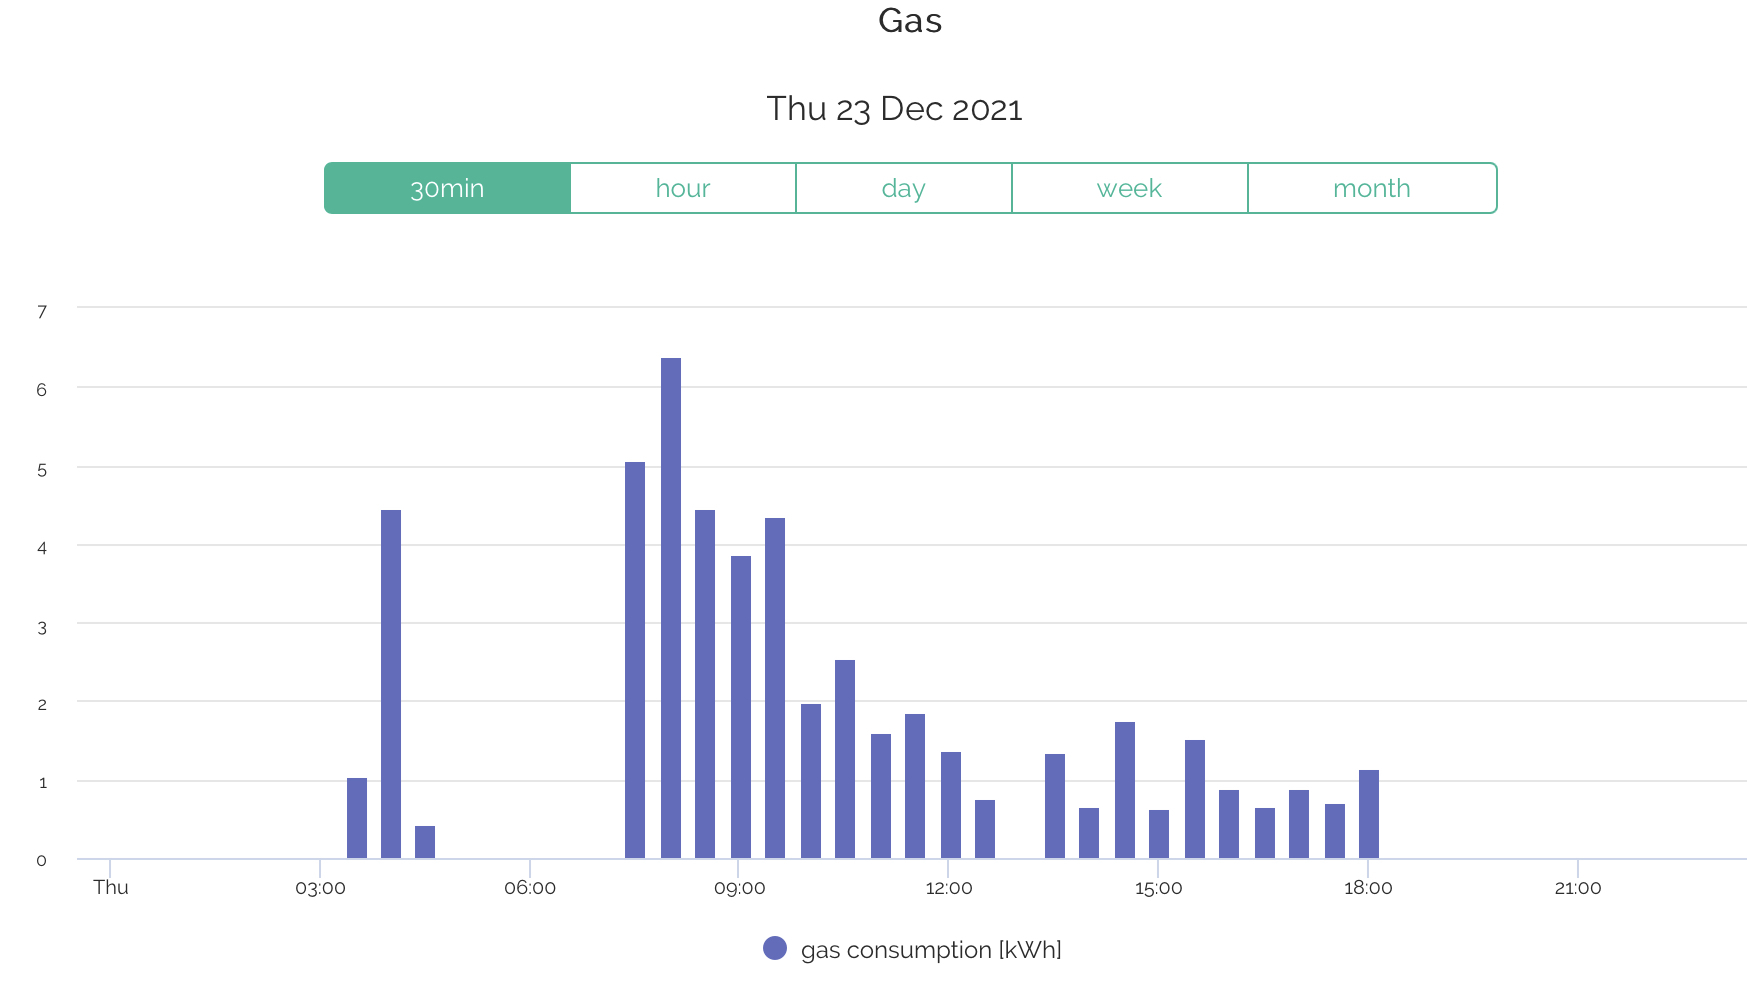This screenshot has height=996, width=1747.
Task: Click the 21:00 x-axis label
Action: click(1577, 888)
